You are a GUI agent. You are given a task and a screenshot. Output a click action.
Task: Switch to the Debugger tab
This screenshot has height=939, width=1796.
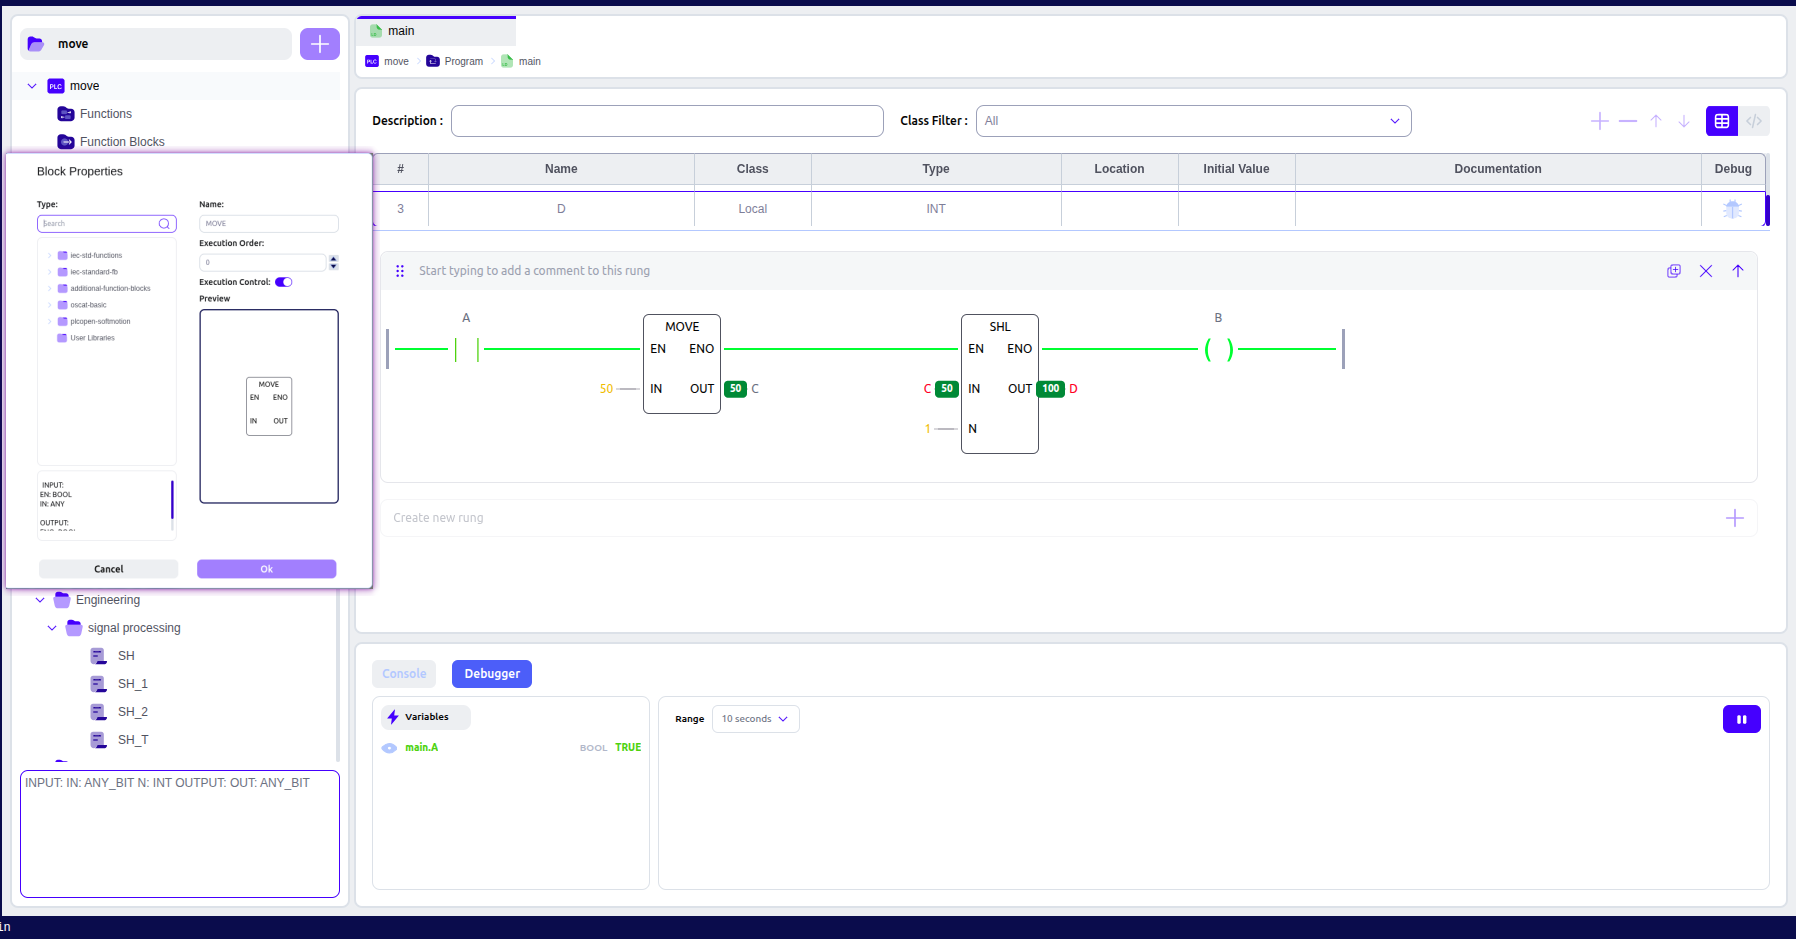coord(492,674)
